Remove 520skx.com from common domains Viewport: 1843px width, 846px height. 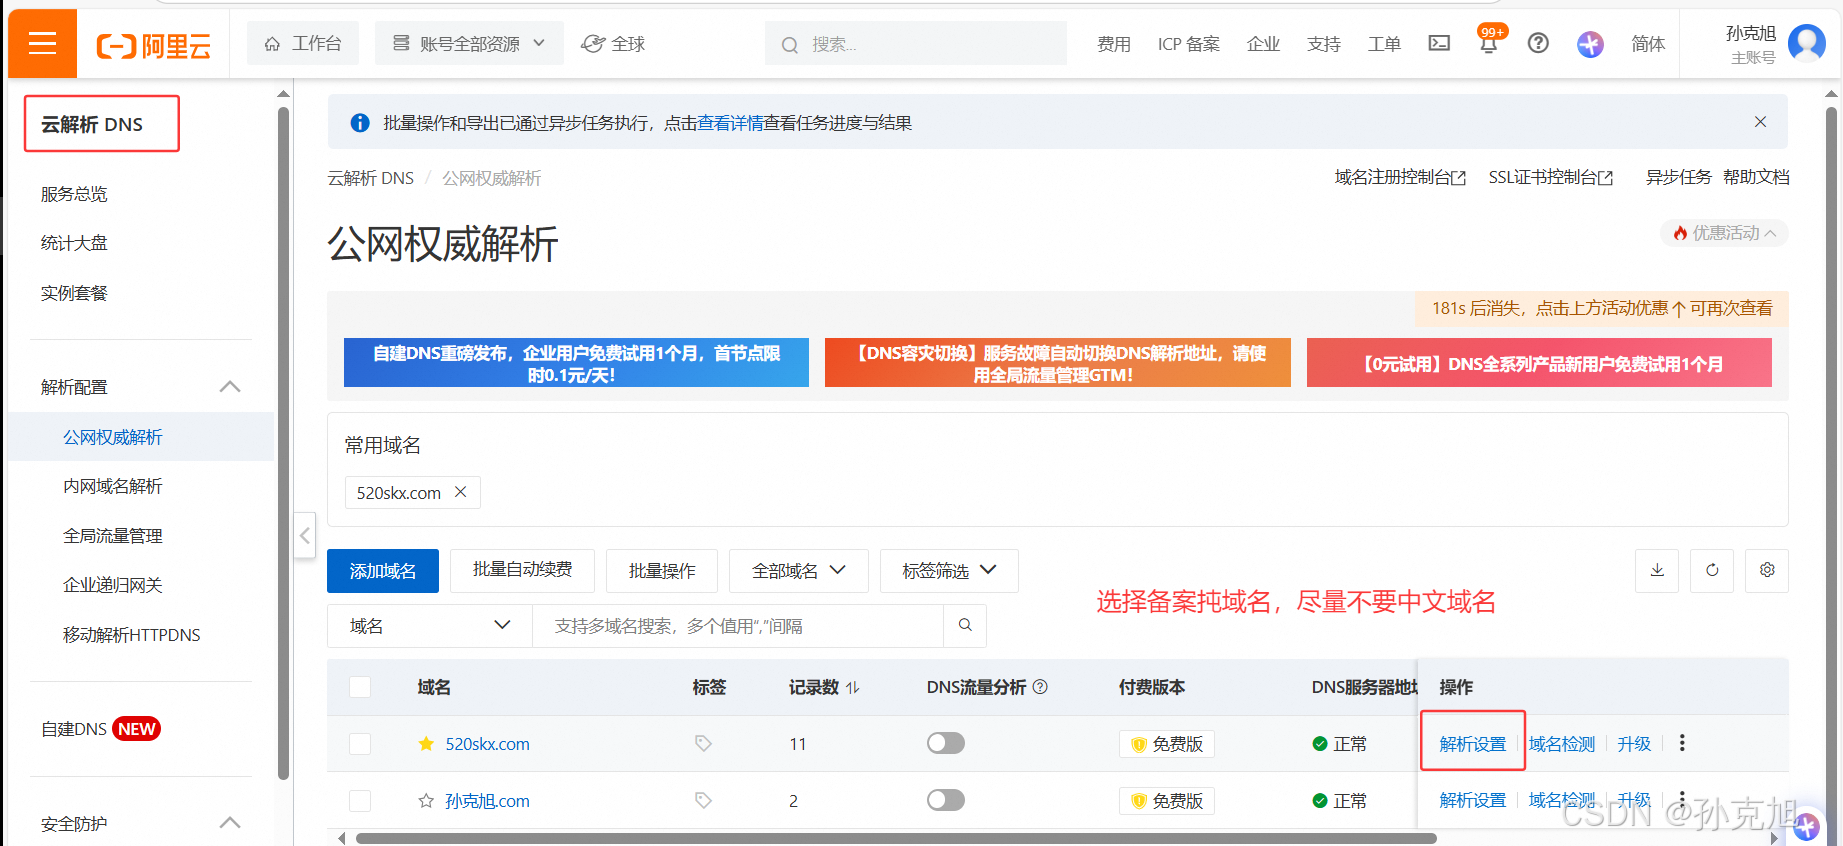461,492
